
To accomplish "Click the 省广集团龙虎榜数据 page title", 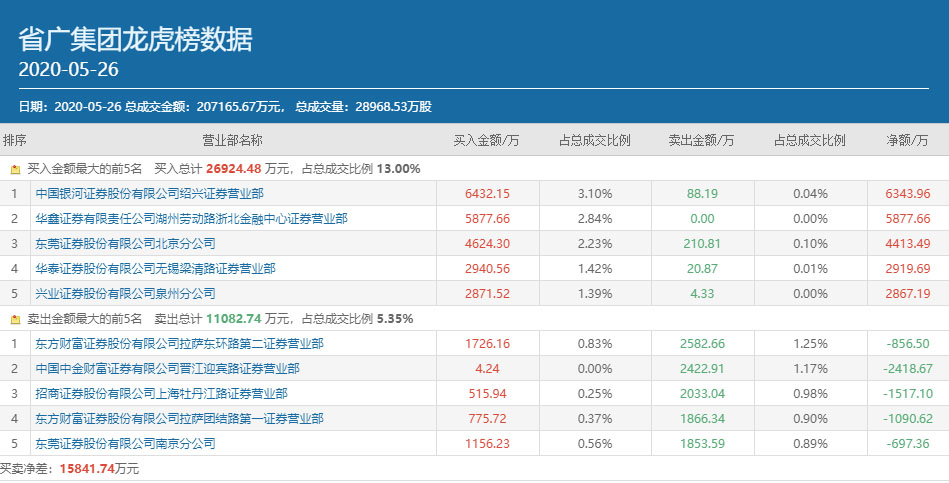I will (135, 40).
